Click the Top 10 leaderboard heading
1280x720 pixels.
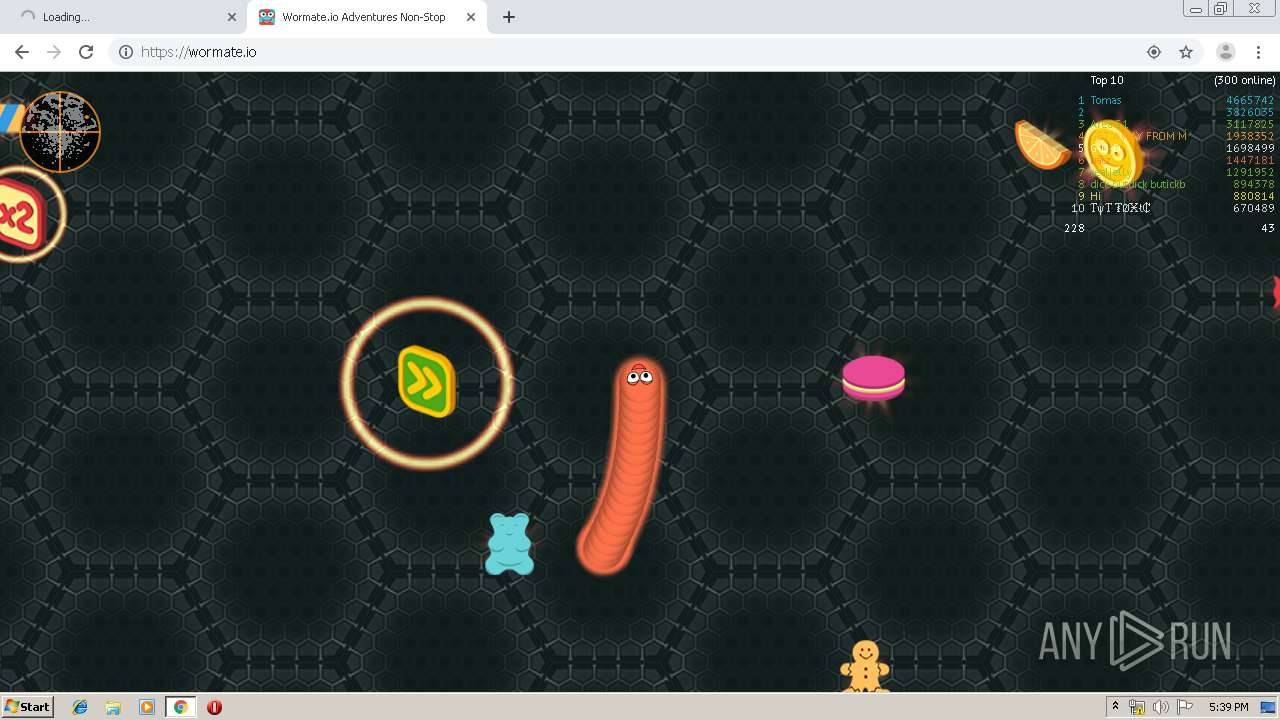[x=1107, y=80]
